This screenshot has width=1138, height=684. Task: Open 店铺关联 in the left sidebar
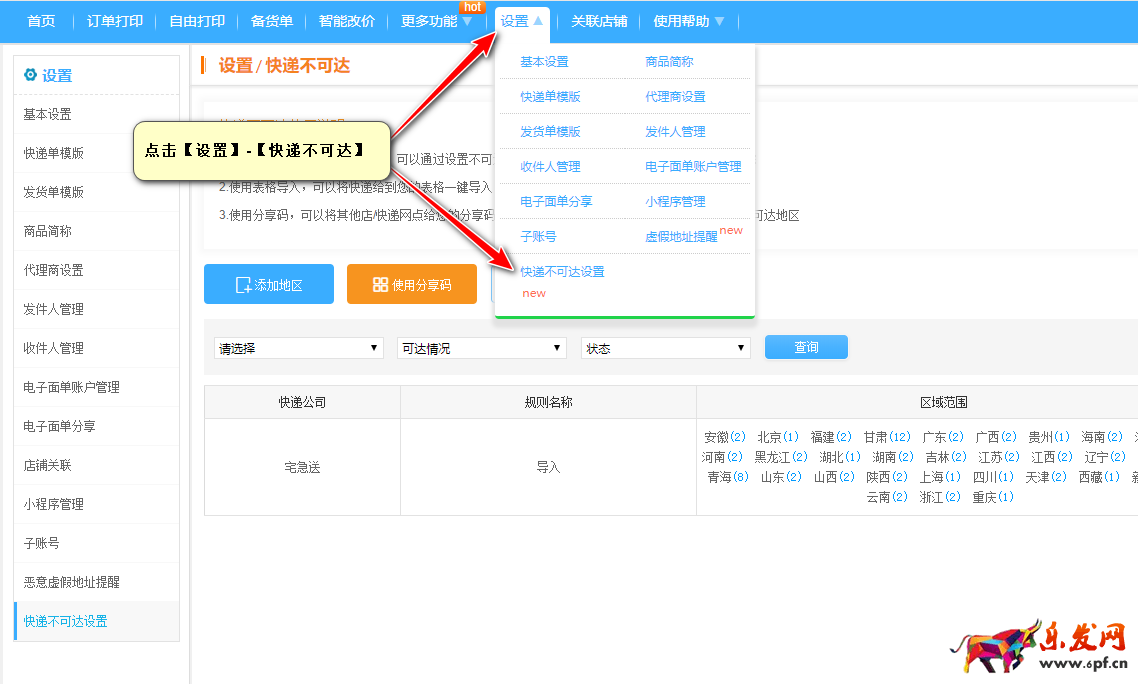point(48,465)
